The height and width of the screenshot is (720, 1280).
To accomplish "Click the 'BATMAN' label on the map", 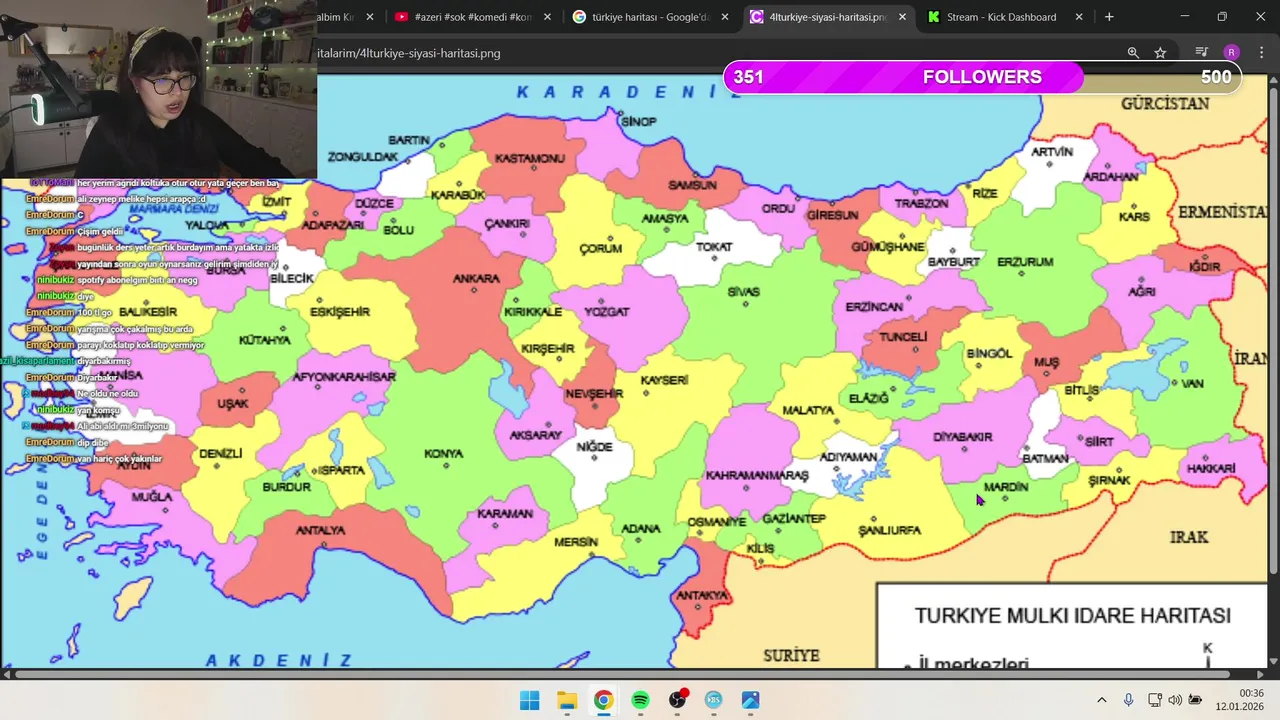I will [1045, 459].
